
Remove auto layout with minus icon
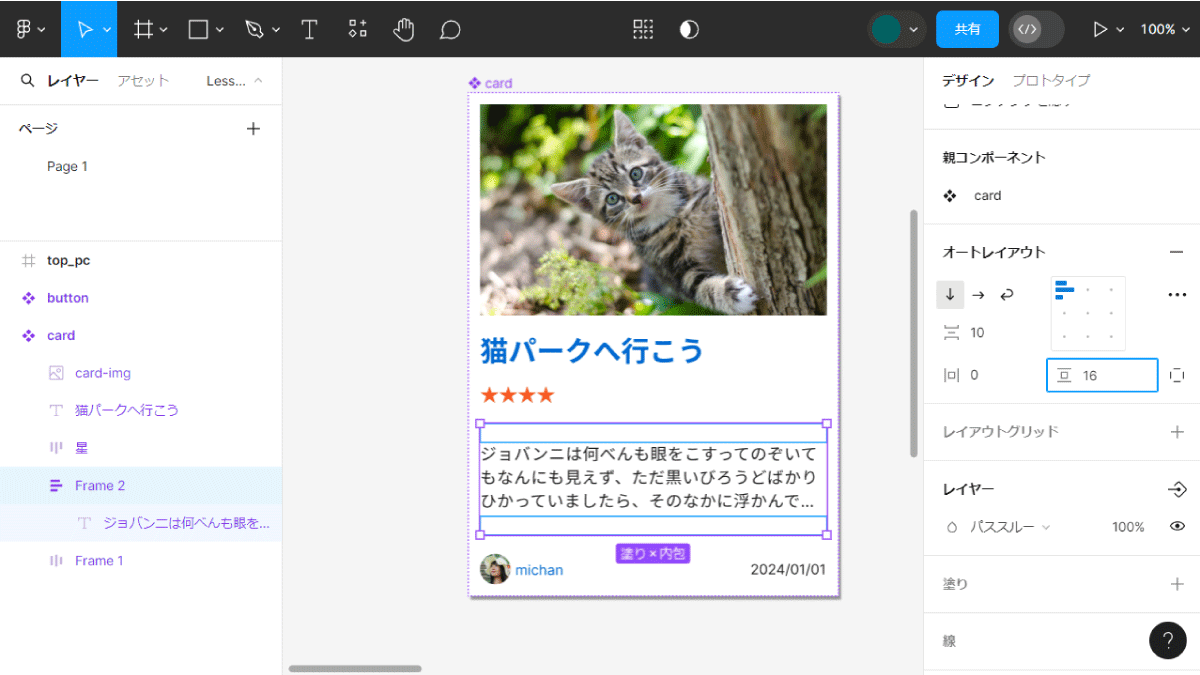tap(1176, 252)
